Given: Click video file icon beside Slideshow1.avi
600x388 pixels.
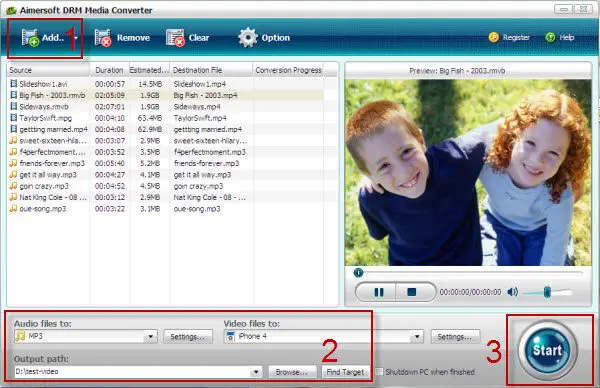Looking at the screenshot, I should 13,83.
